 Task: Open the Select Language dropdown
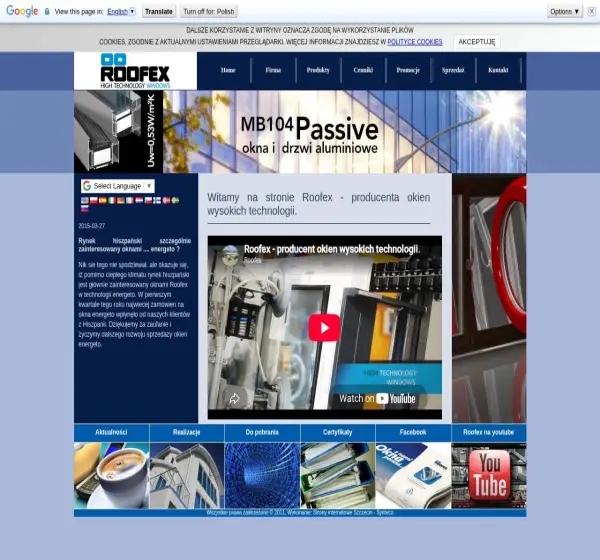[118, 186]
